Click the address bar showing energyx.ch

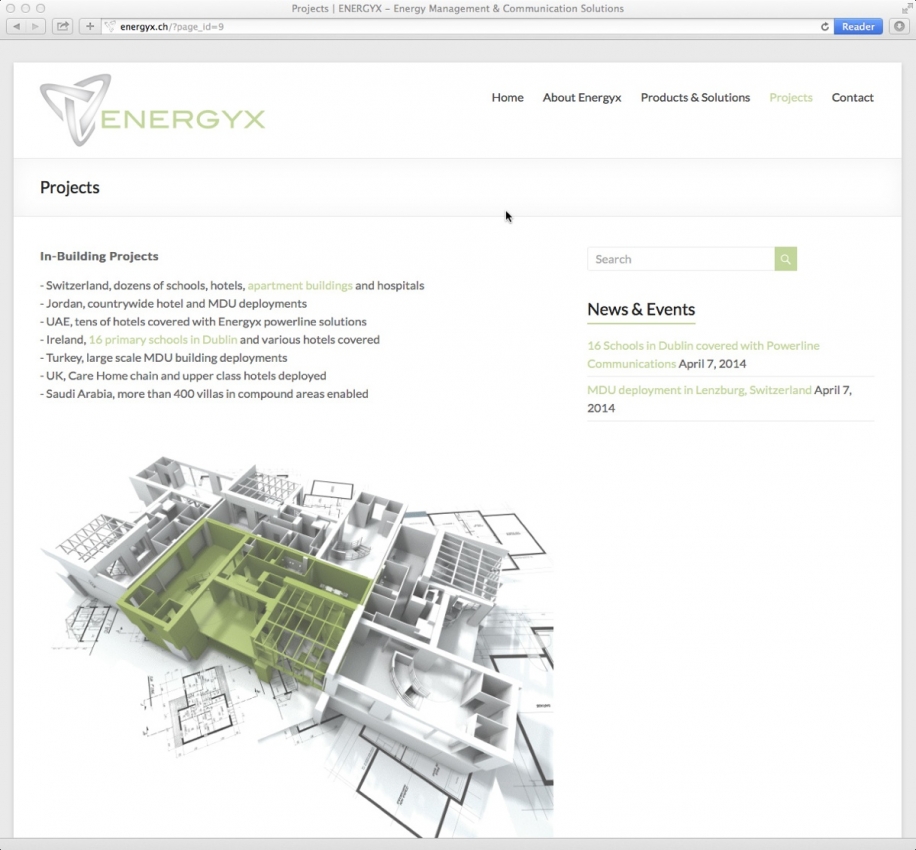[x=467, y=26]
